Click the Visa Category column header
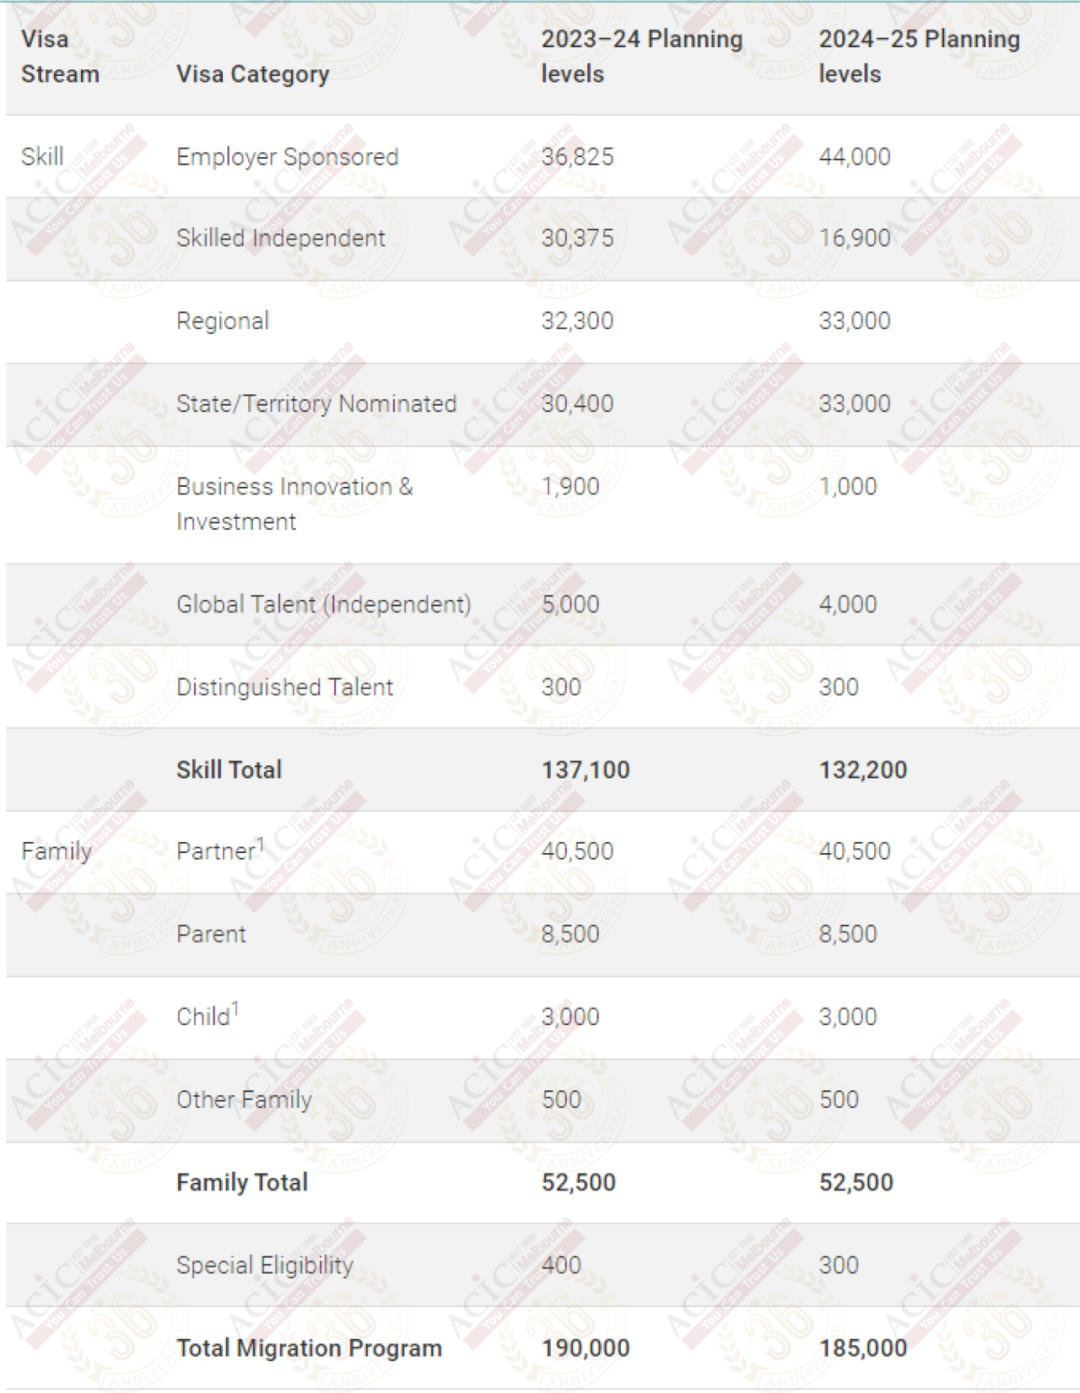 coord(252,74)
